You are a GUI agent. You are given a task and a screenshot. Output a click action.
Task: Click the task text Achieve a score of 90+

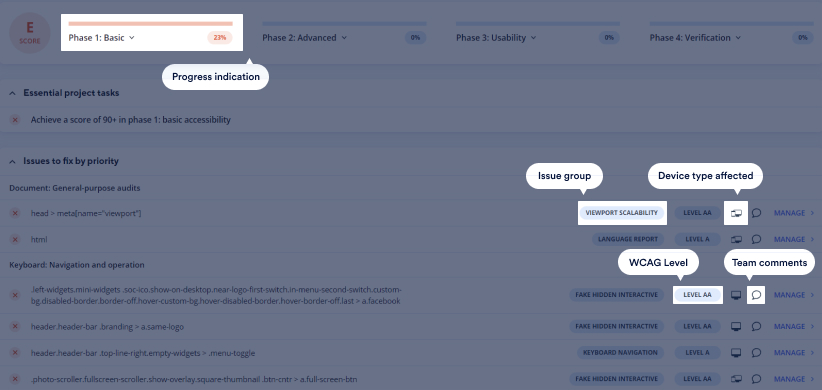point(131,120)
